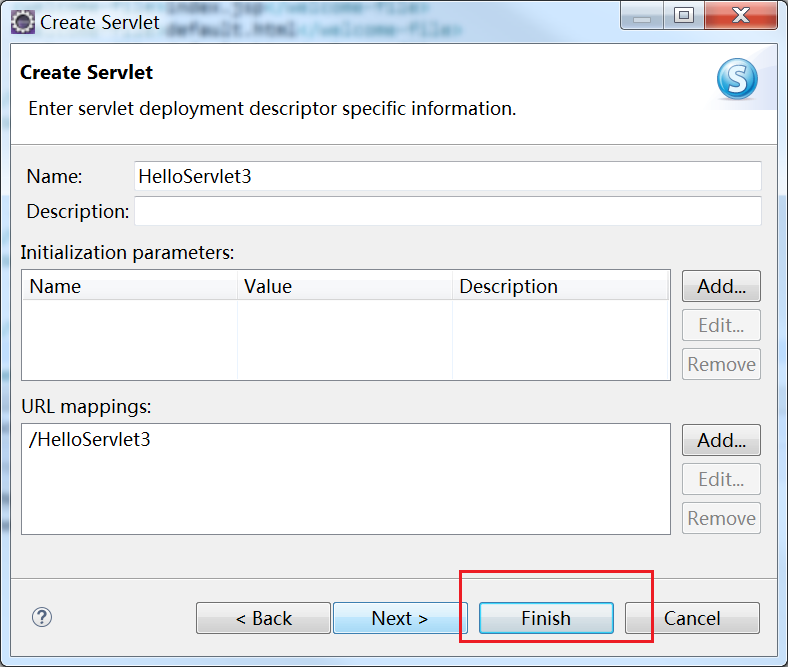This screenshot has height=667, width=788.
Task: Click the Description column header
Action: 560,286
